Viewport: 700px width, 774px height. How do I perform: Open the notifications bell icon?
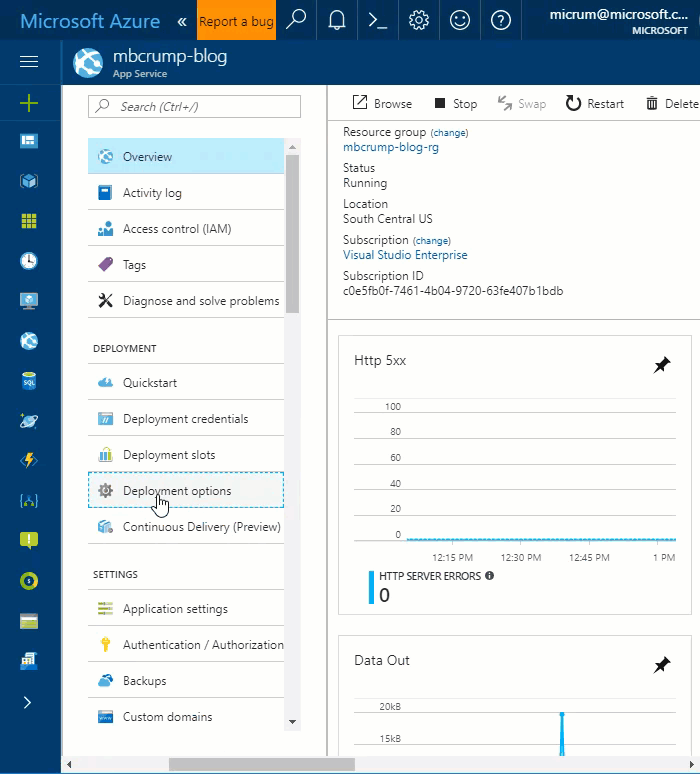click(337, 20)
